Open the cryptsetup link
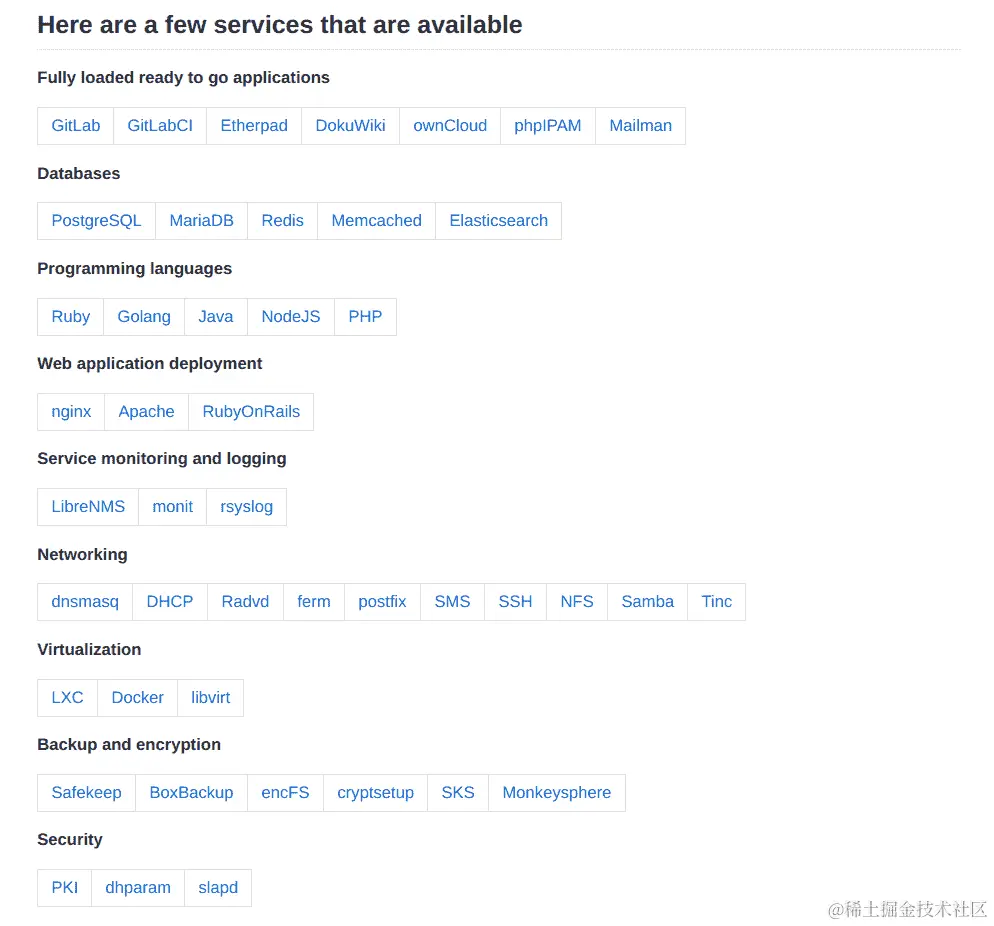This screenshot has width=994, height=926. (375, 793)
